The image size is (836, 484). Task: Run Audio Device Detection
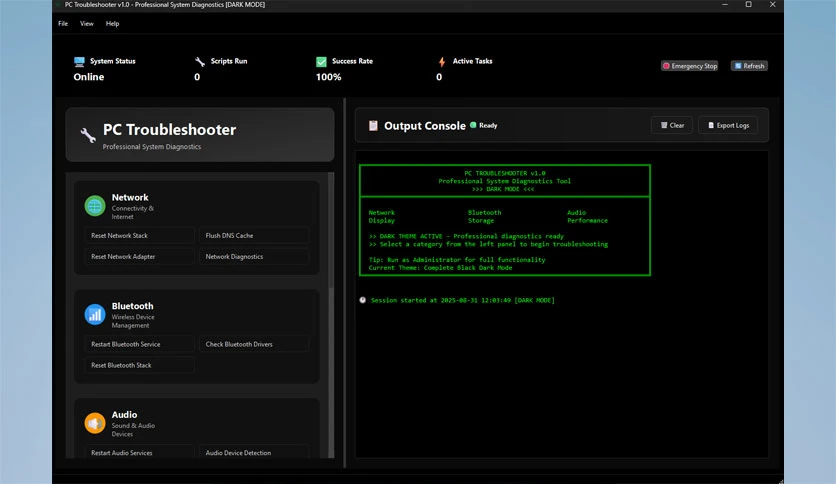(254, 452)
